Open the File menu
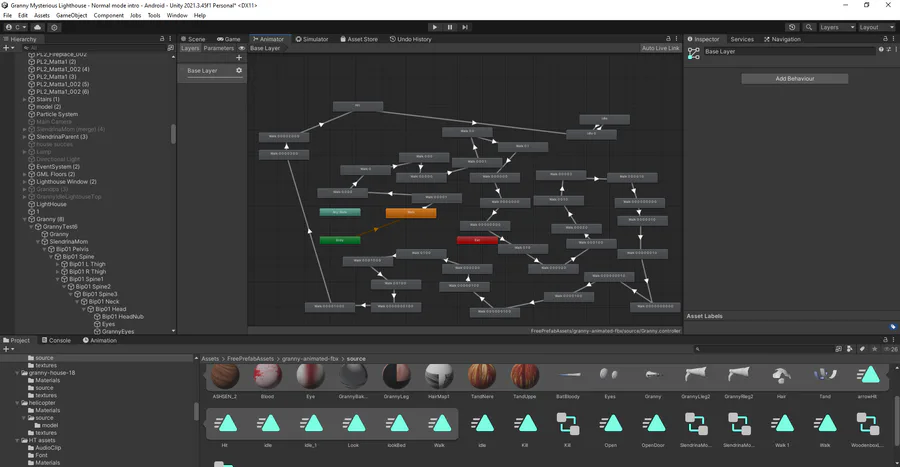Screen dimensions: 900x467 7,15
